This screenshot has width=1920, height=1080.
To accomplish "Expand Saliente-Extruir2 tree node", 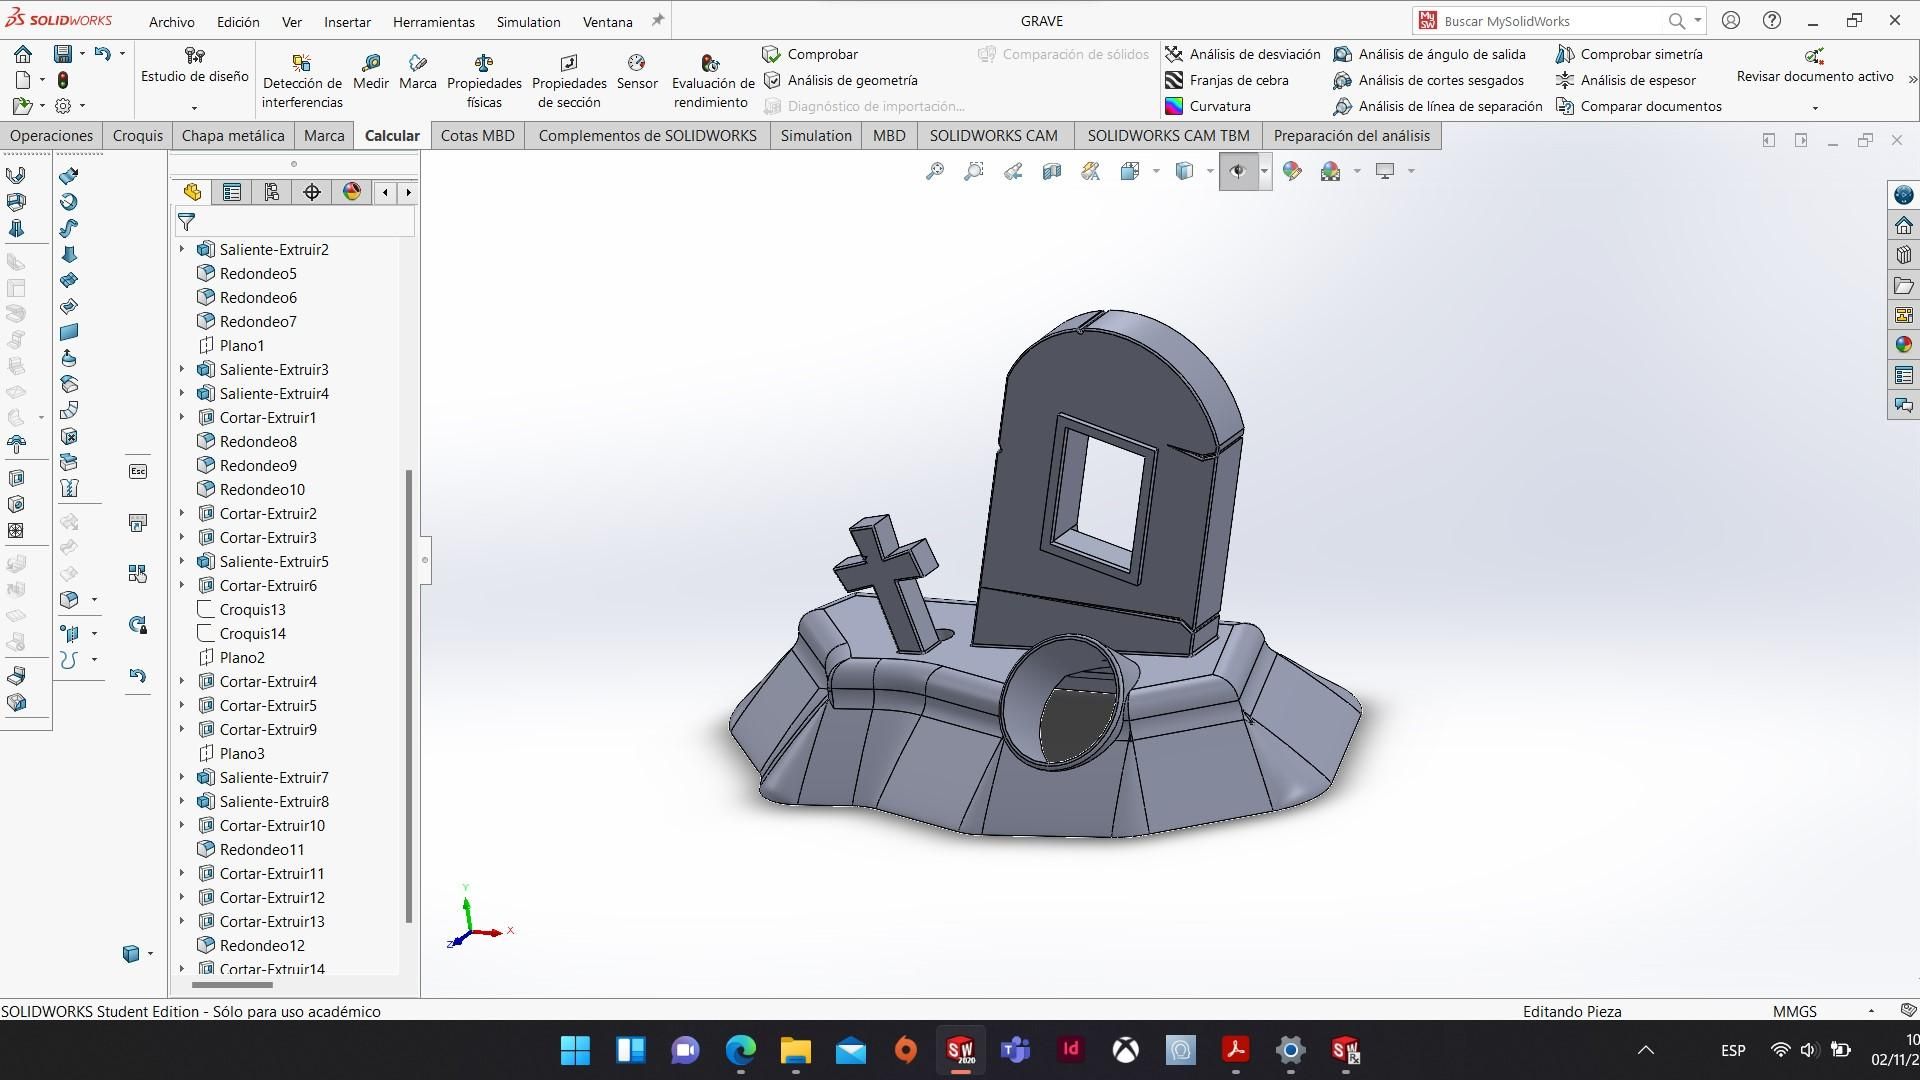I will click(x=182, y=249).
